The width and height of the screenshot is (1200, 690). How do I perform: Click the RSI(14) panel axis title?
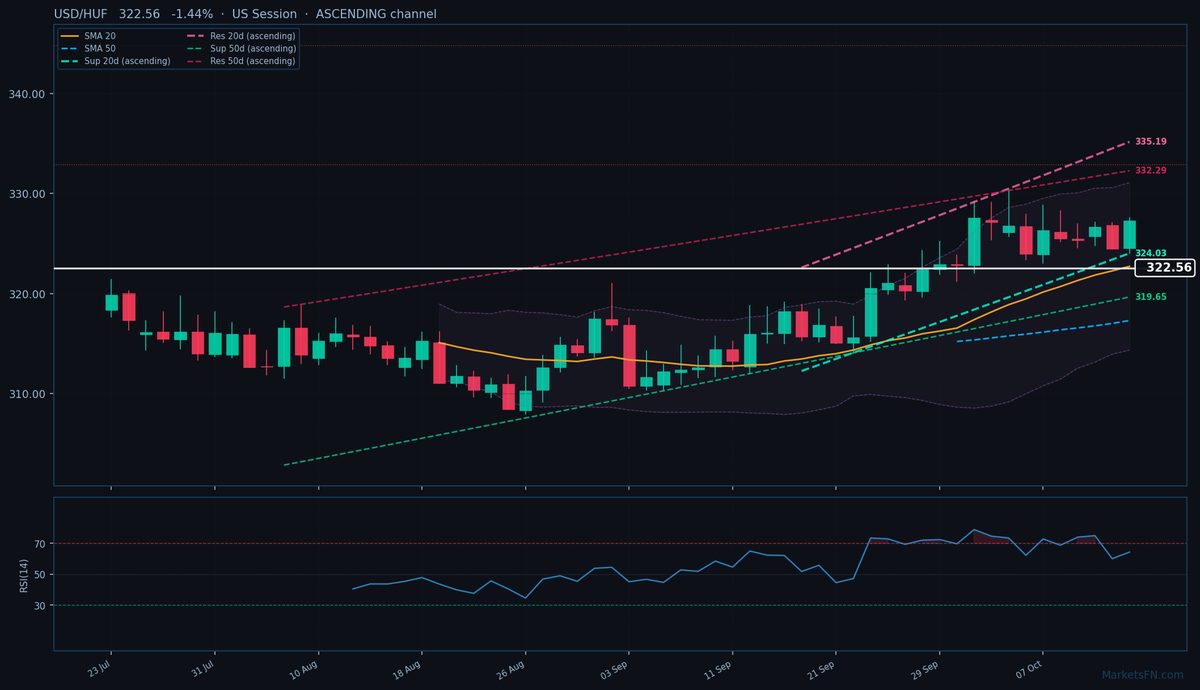24,574
